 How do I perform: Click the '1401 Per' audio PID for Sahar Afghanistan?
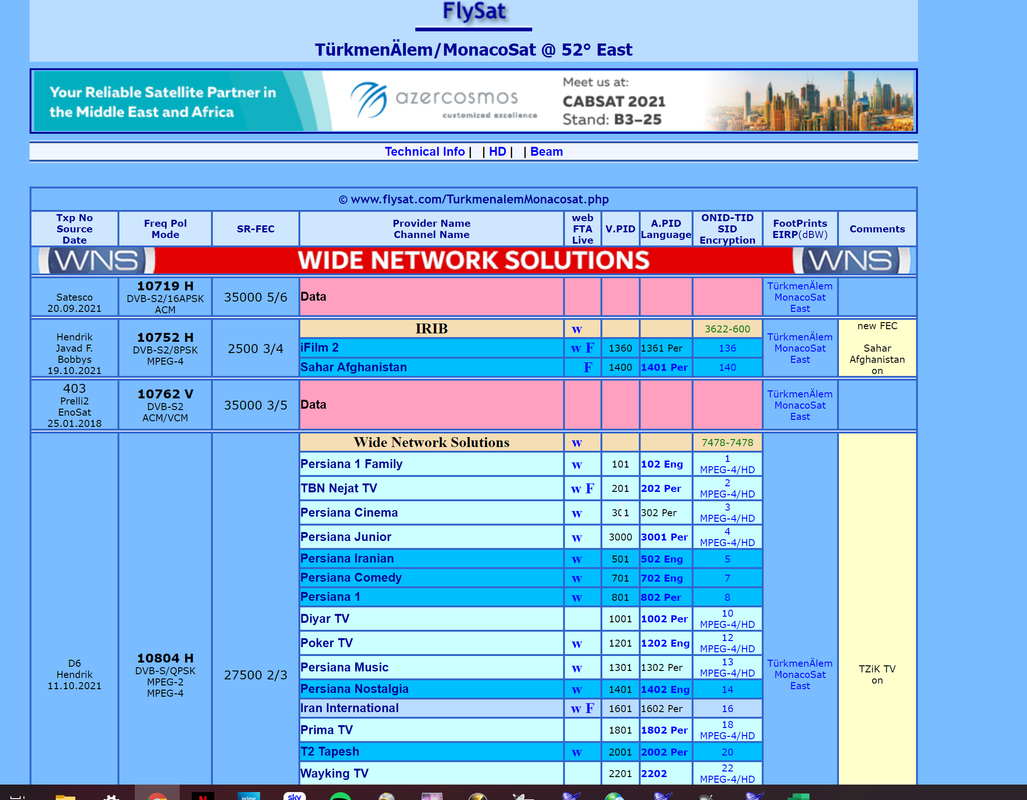click(x=664, y=368)
